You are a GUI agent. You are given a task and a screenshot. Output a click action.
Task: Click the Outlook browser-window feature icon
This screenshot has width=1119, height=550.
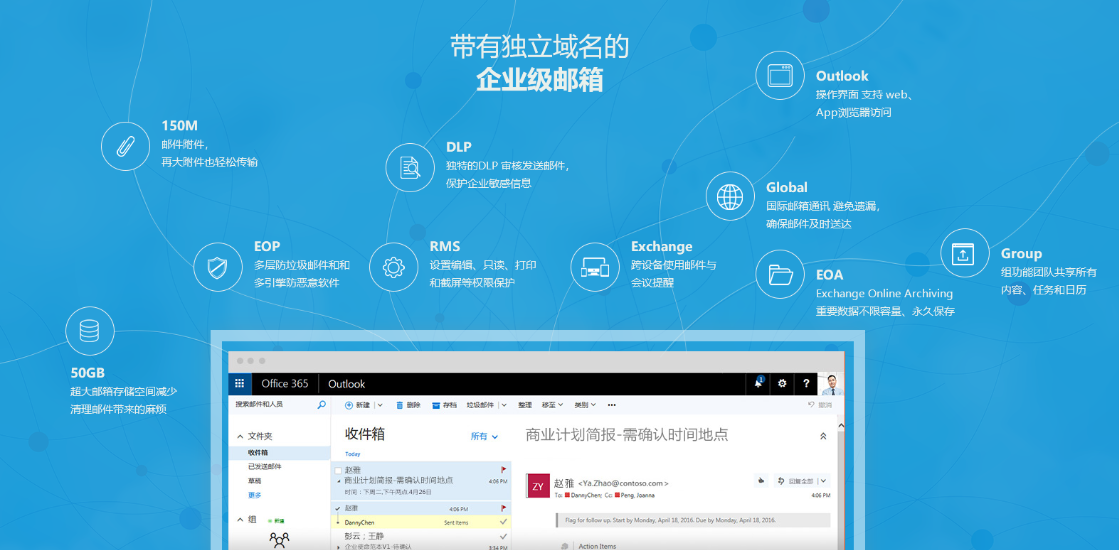pos(779,75)
